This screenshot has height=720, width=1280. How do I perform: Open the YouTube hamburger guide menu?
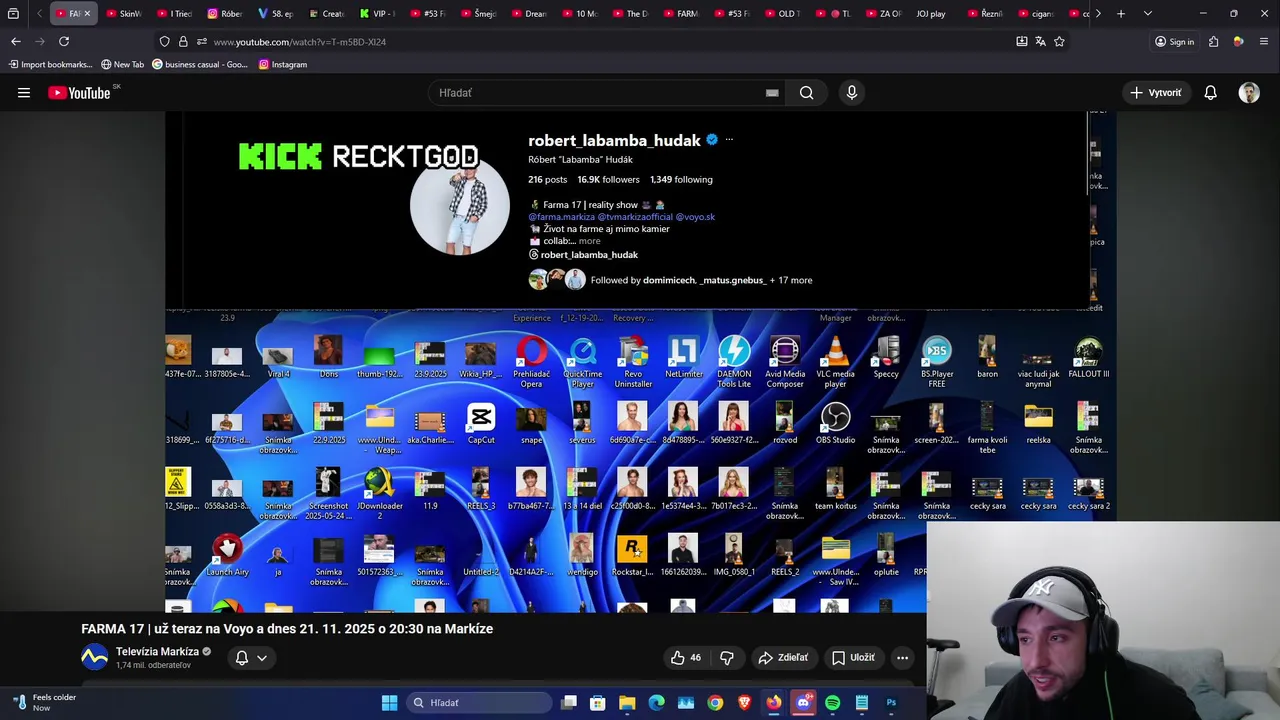(24, 93)
